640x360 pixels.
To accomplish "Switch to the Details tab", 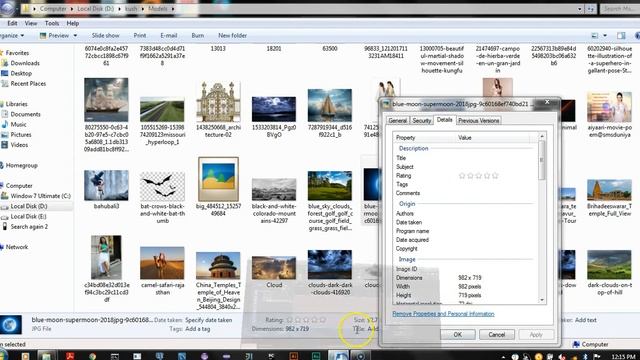I will click(x=444, y=120).
